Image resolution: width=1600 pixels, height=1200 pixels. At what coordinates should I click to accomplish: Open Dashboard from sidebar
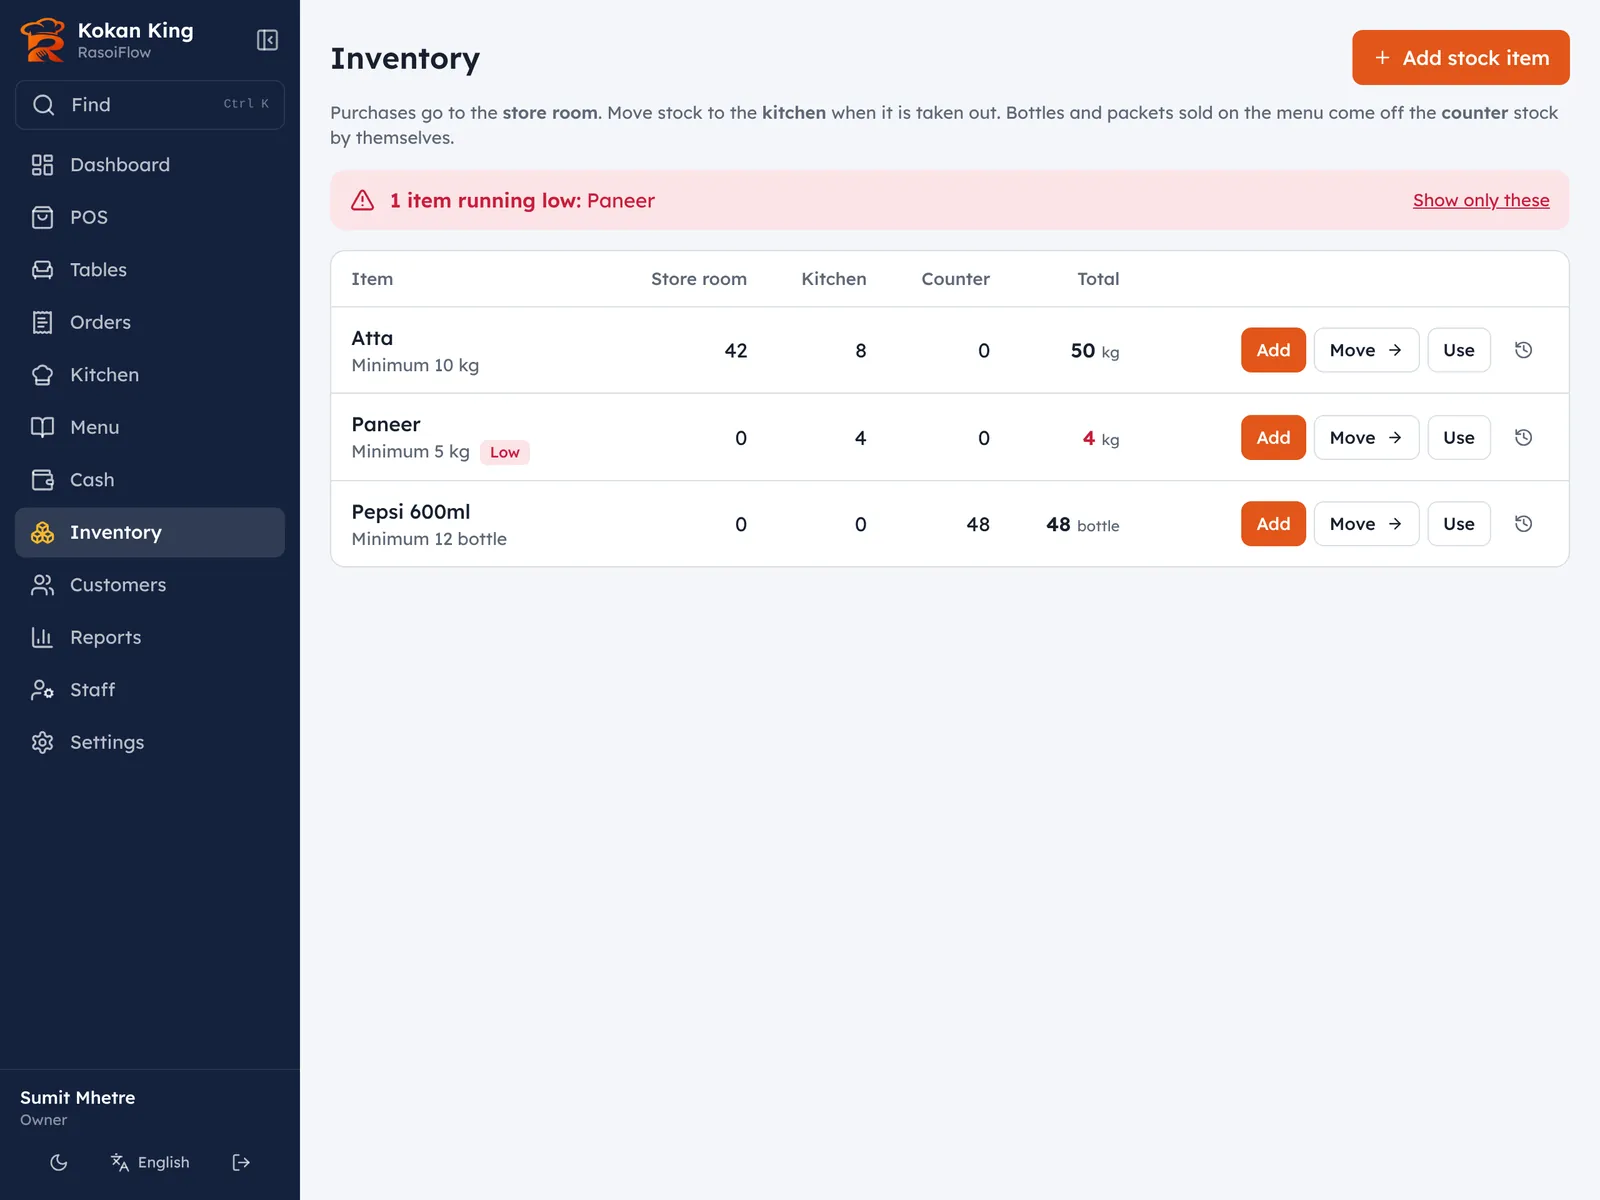pos(150,165)
